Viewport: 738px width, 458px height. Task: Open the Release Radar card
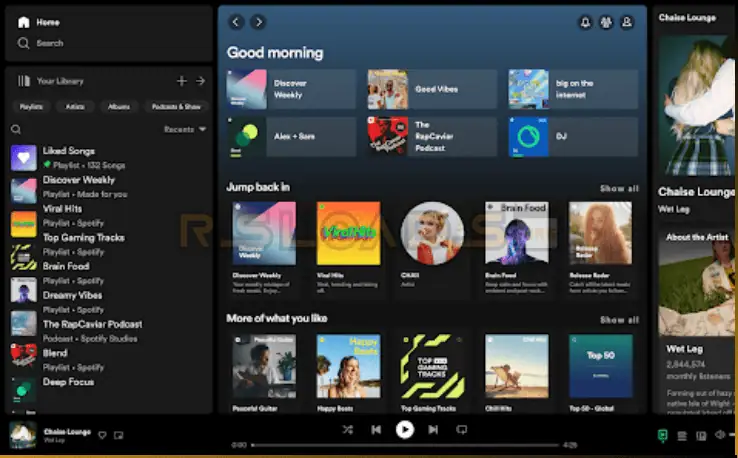point(601,248)
